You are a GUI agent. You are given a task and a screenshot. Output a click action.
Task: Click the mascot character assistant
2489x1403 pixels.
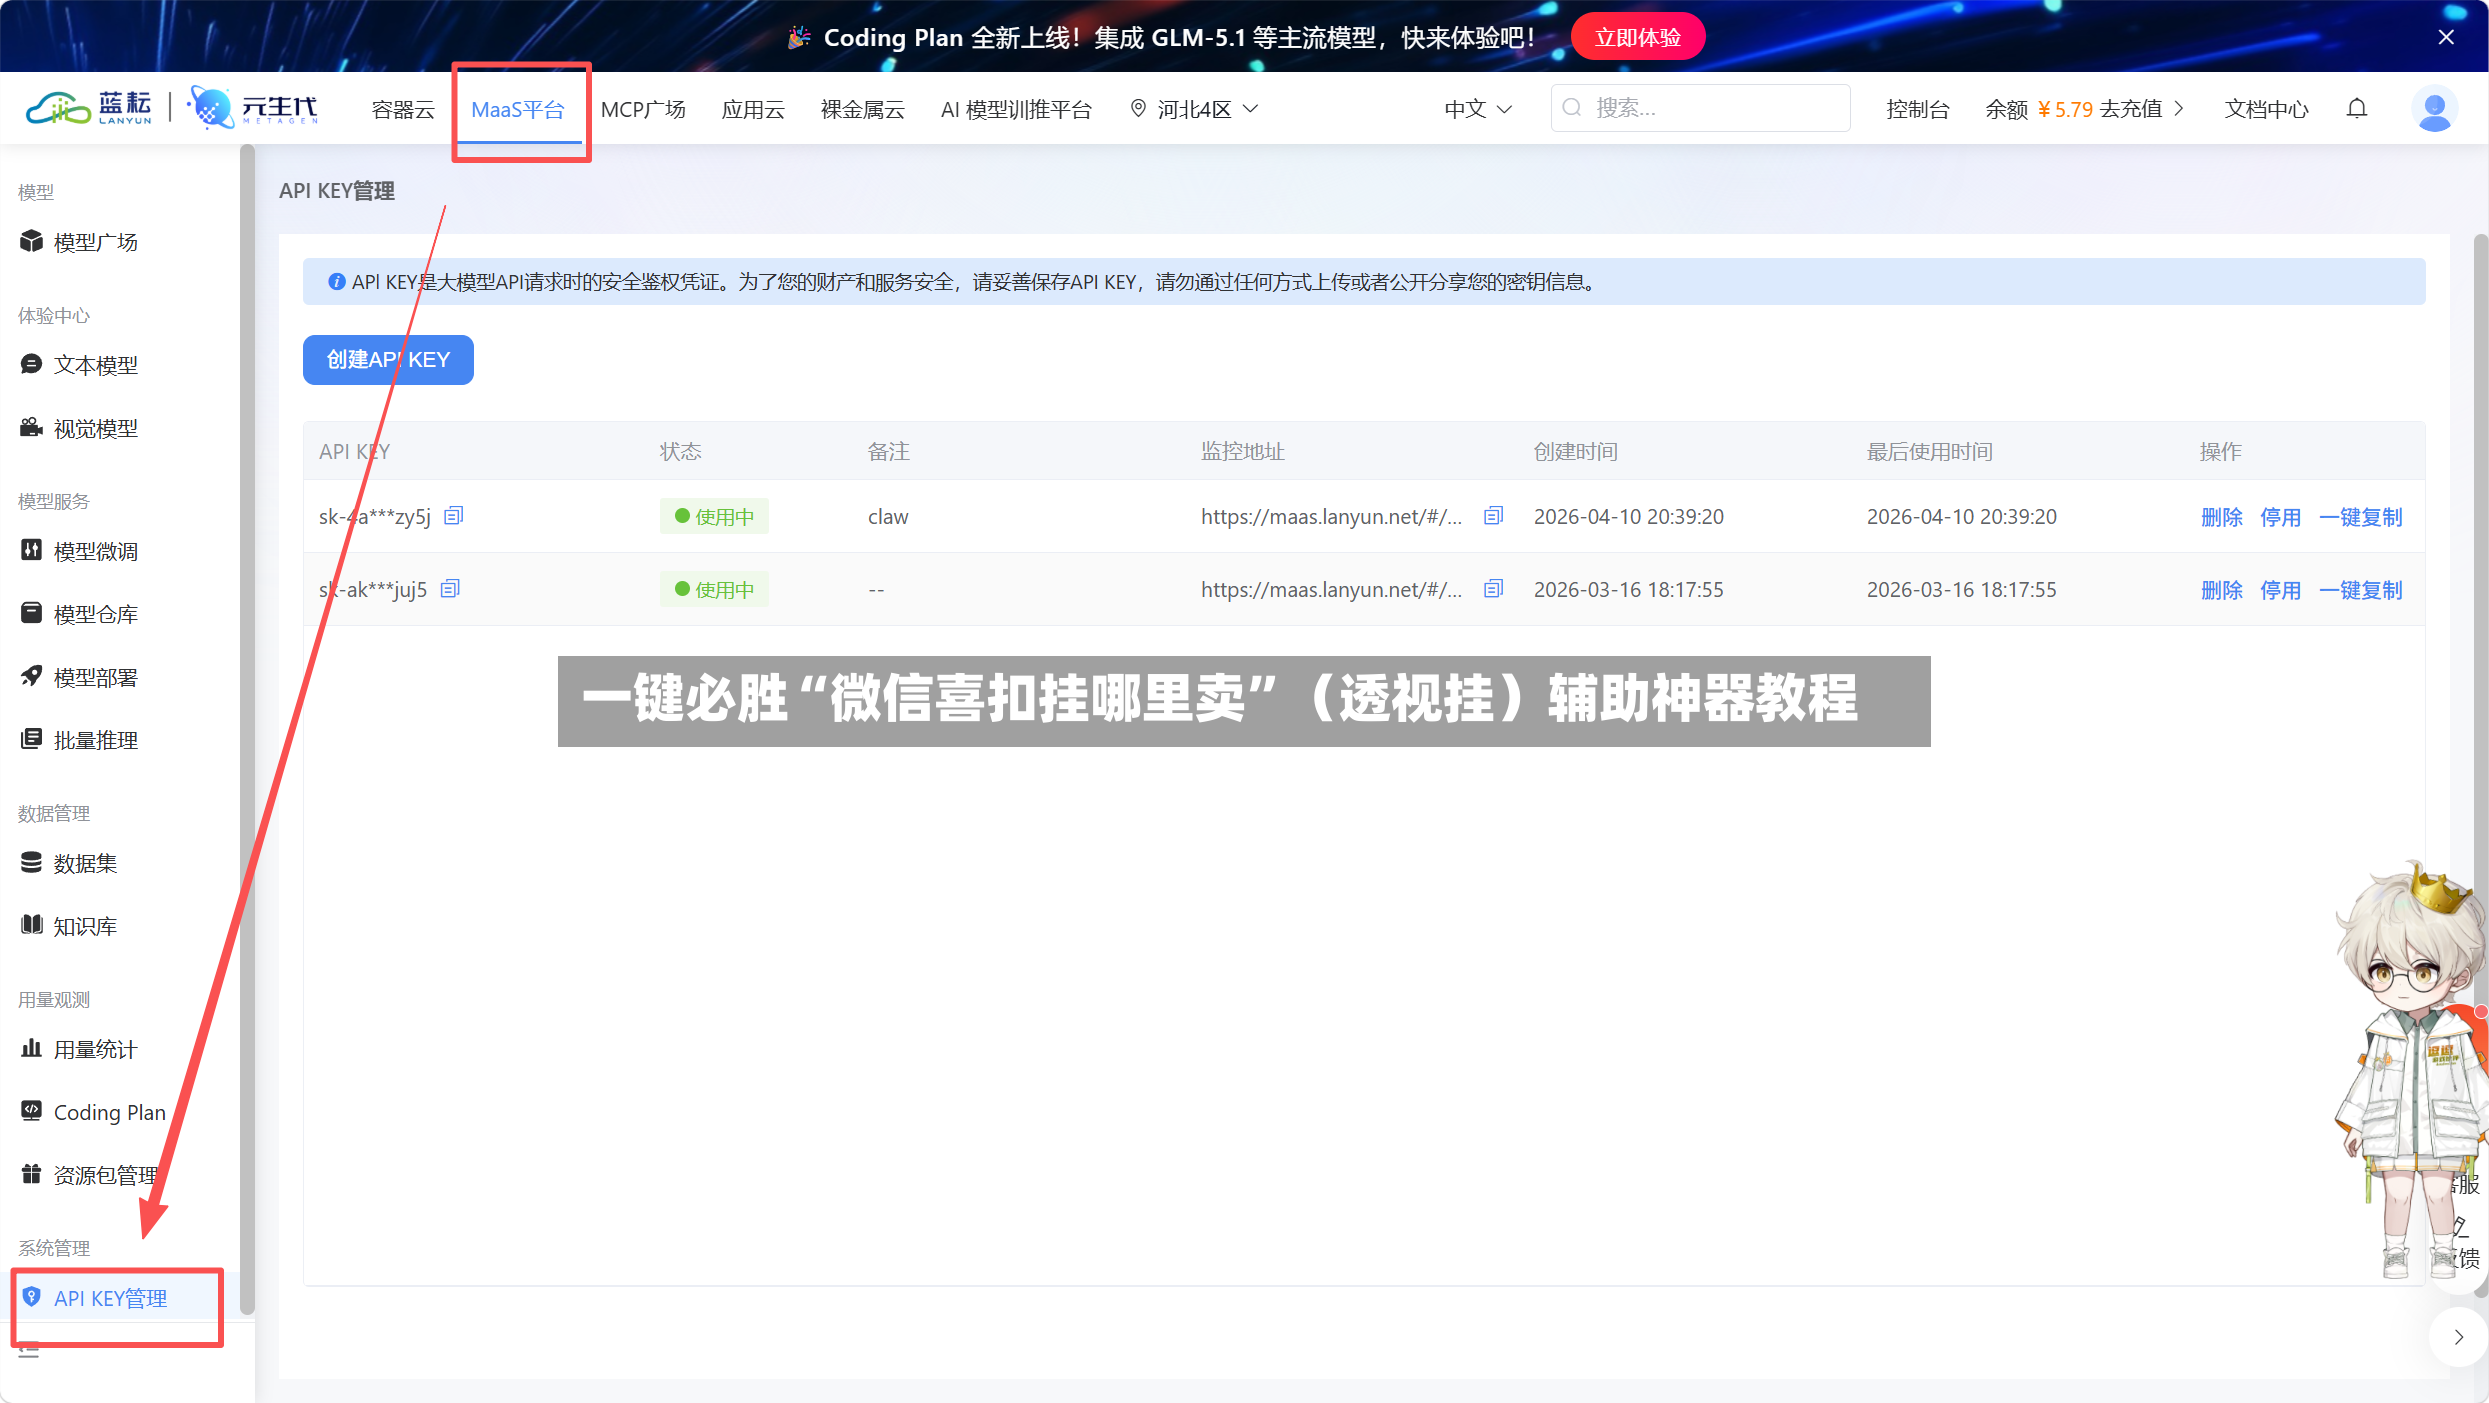coord(2410,1070)
